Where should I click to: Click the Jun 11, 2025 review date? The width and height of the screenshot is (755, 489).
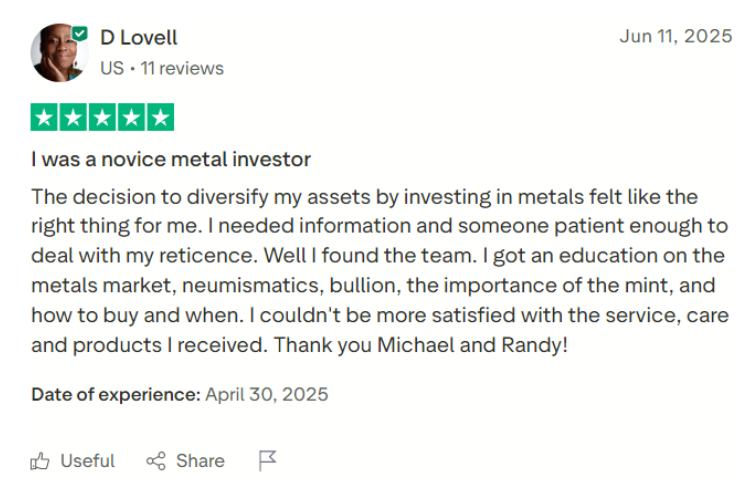(x=676, y=36)
